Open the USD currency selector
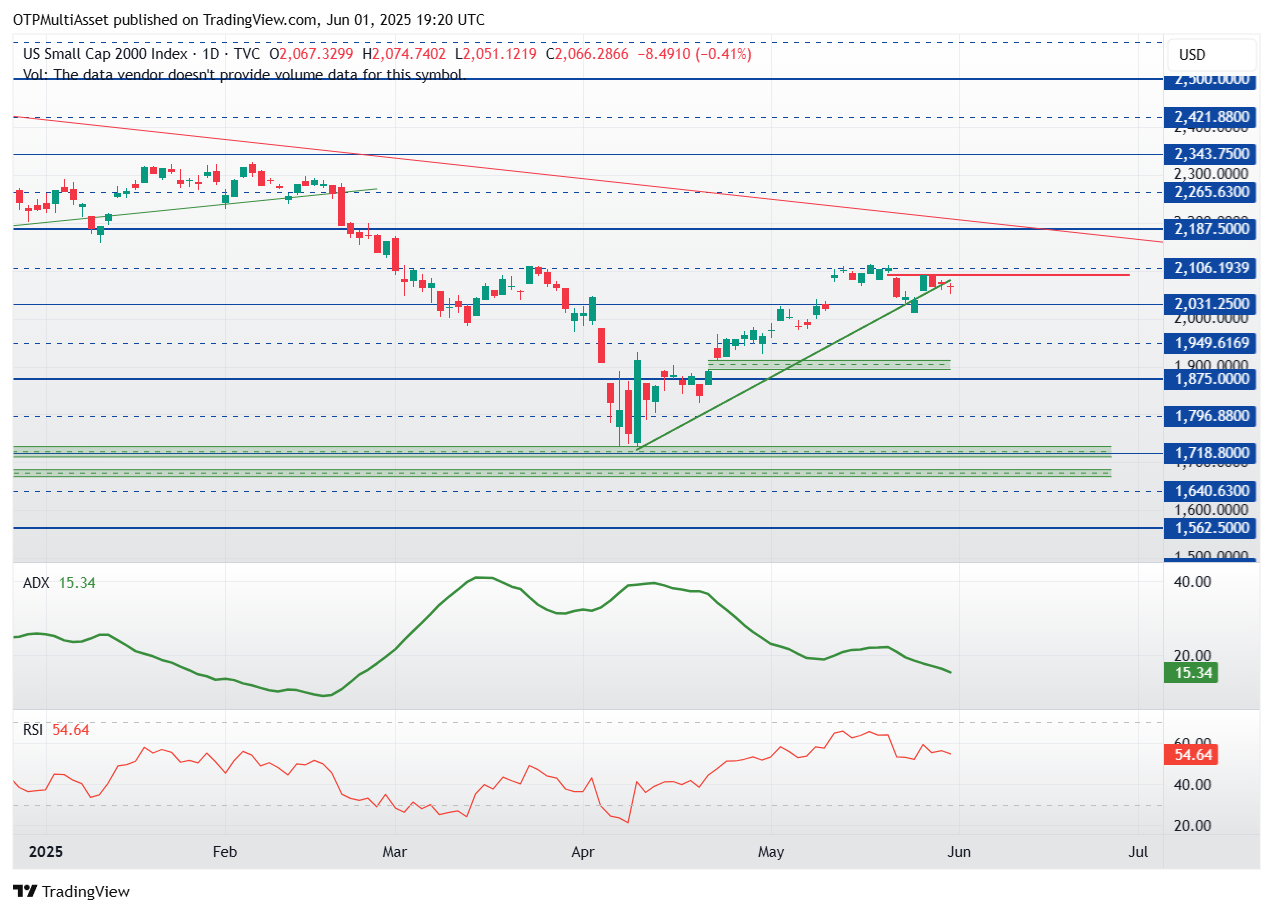Viewport: 1273px width, 913px height. click(1210, 54)
